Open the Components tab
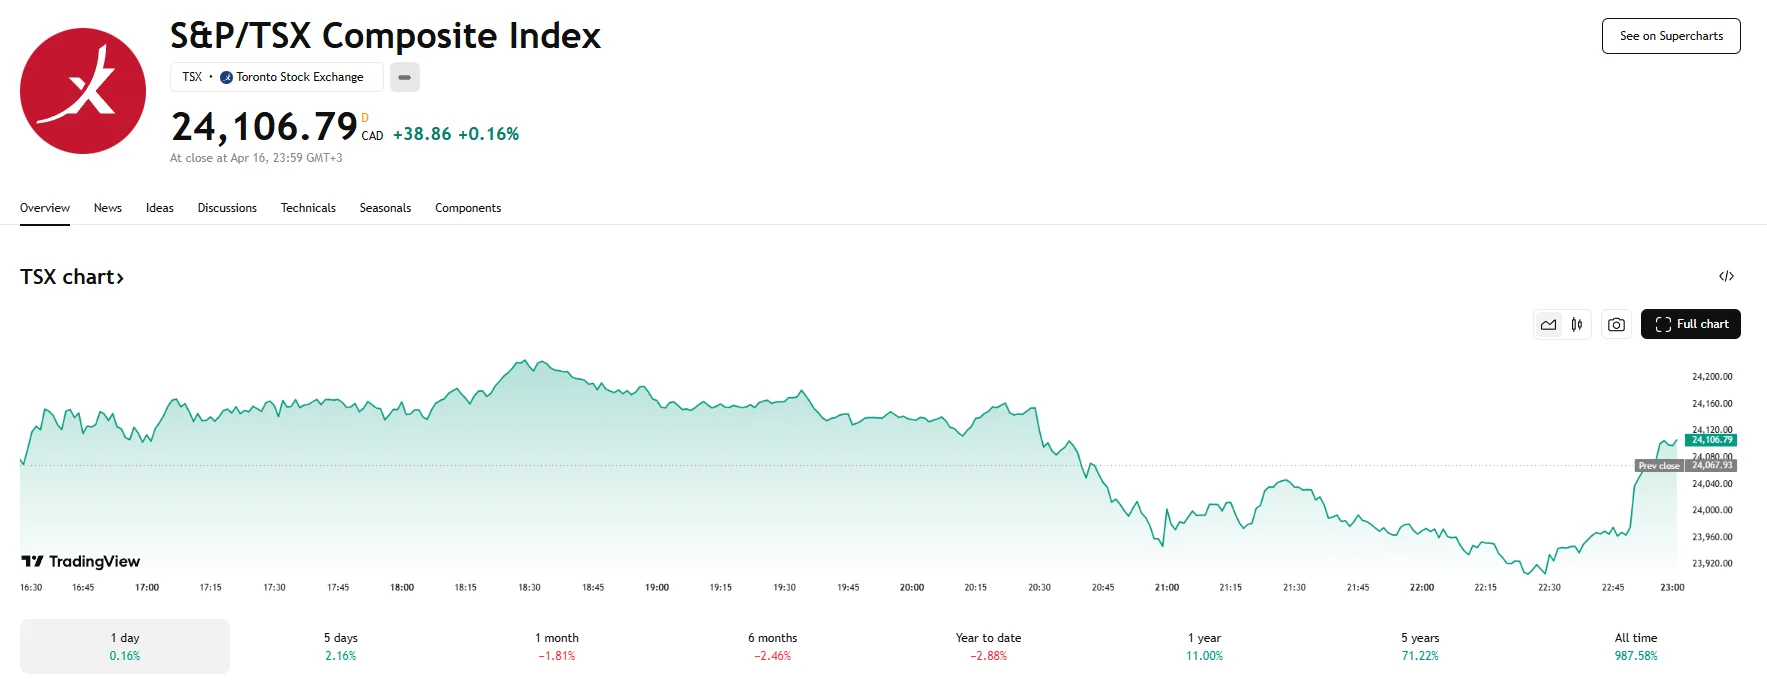This screenshot has width=1767, height=693. tap(468, 208)
